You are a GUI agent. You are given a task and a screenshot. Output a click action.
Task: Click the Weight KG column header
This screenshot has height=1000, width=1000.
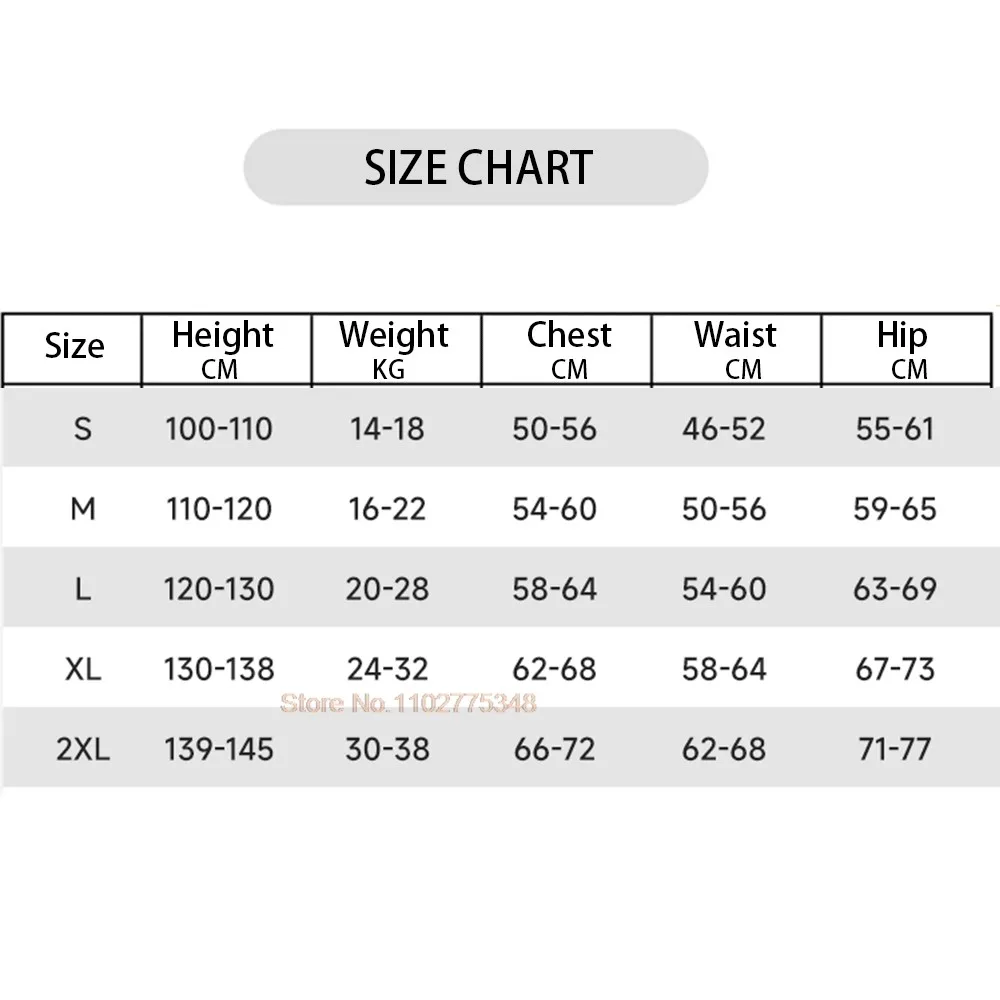(397, 349)
